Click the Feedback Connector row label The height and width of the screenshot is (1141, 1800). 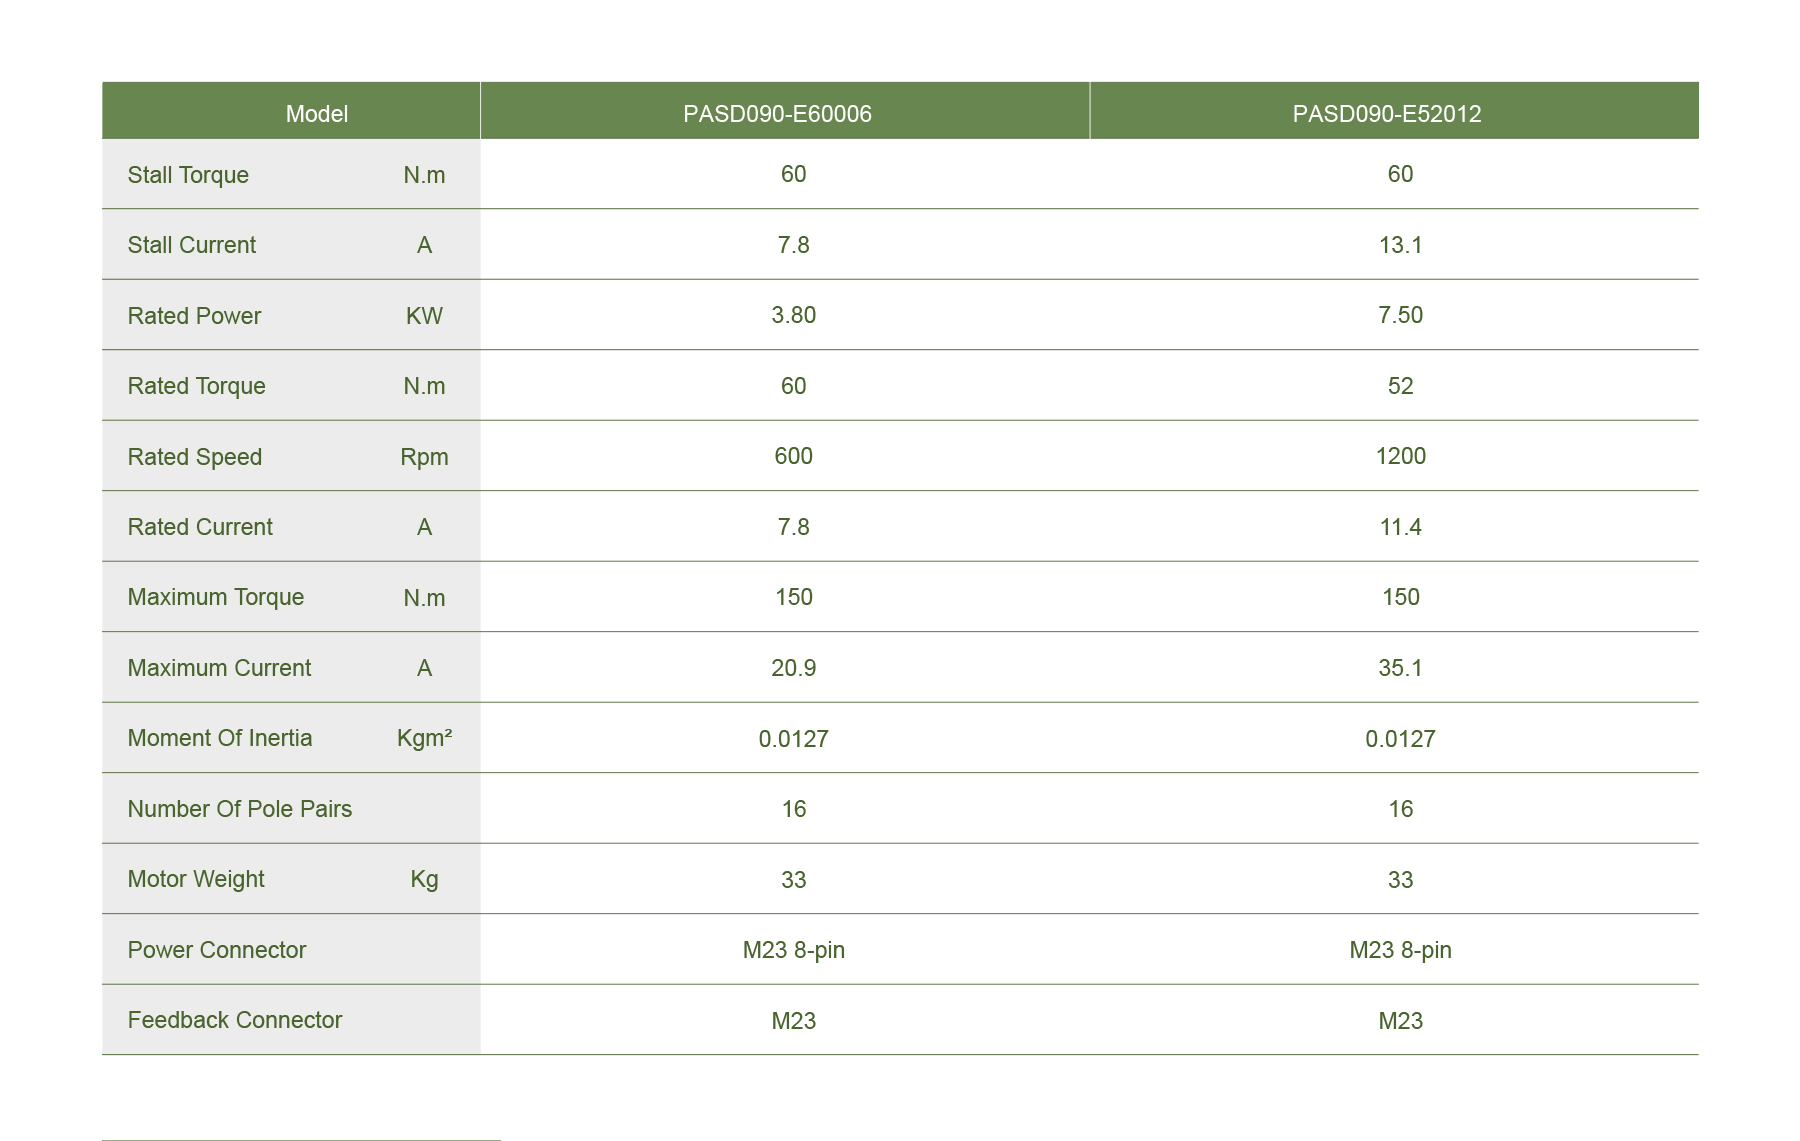coord(235,1020)
